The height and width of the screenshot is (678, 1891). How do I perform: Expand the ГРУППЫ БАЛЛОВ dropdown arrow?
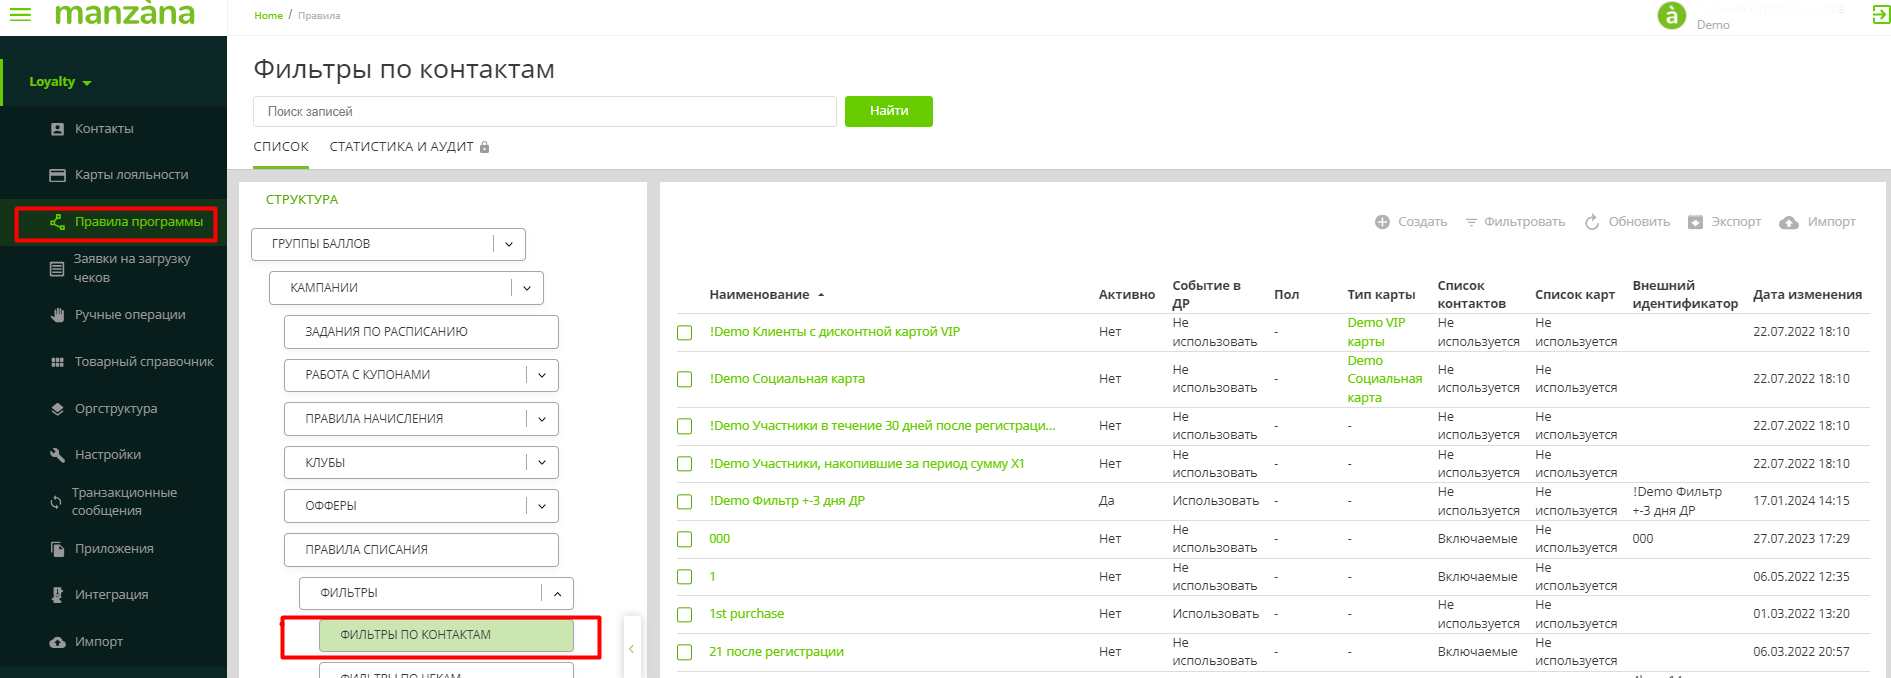[509, 244]
